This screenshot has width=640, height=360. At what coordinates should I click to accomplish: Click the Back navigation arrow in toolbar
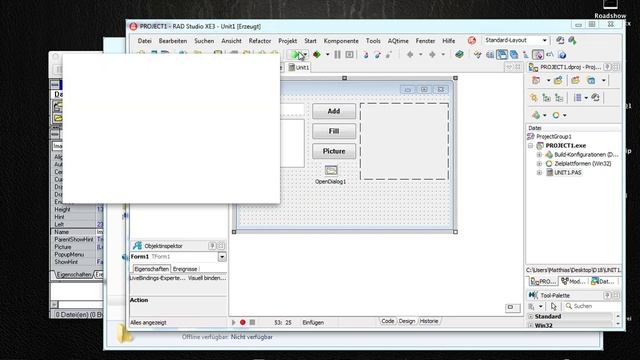[x=410, y=55]
